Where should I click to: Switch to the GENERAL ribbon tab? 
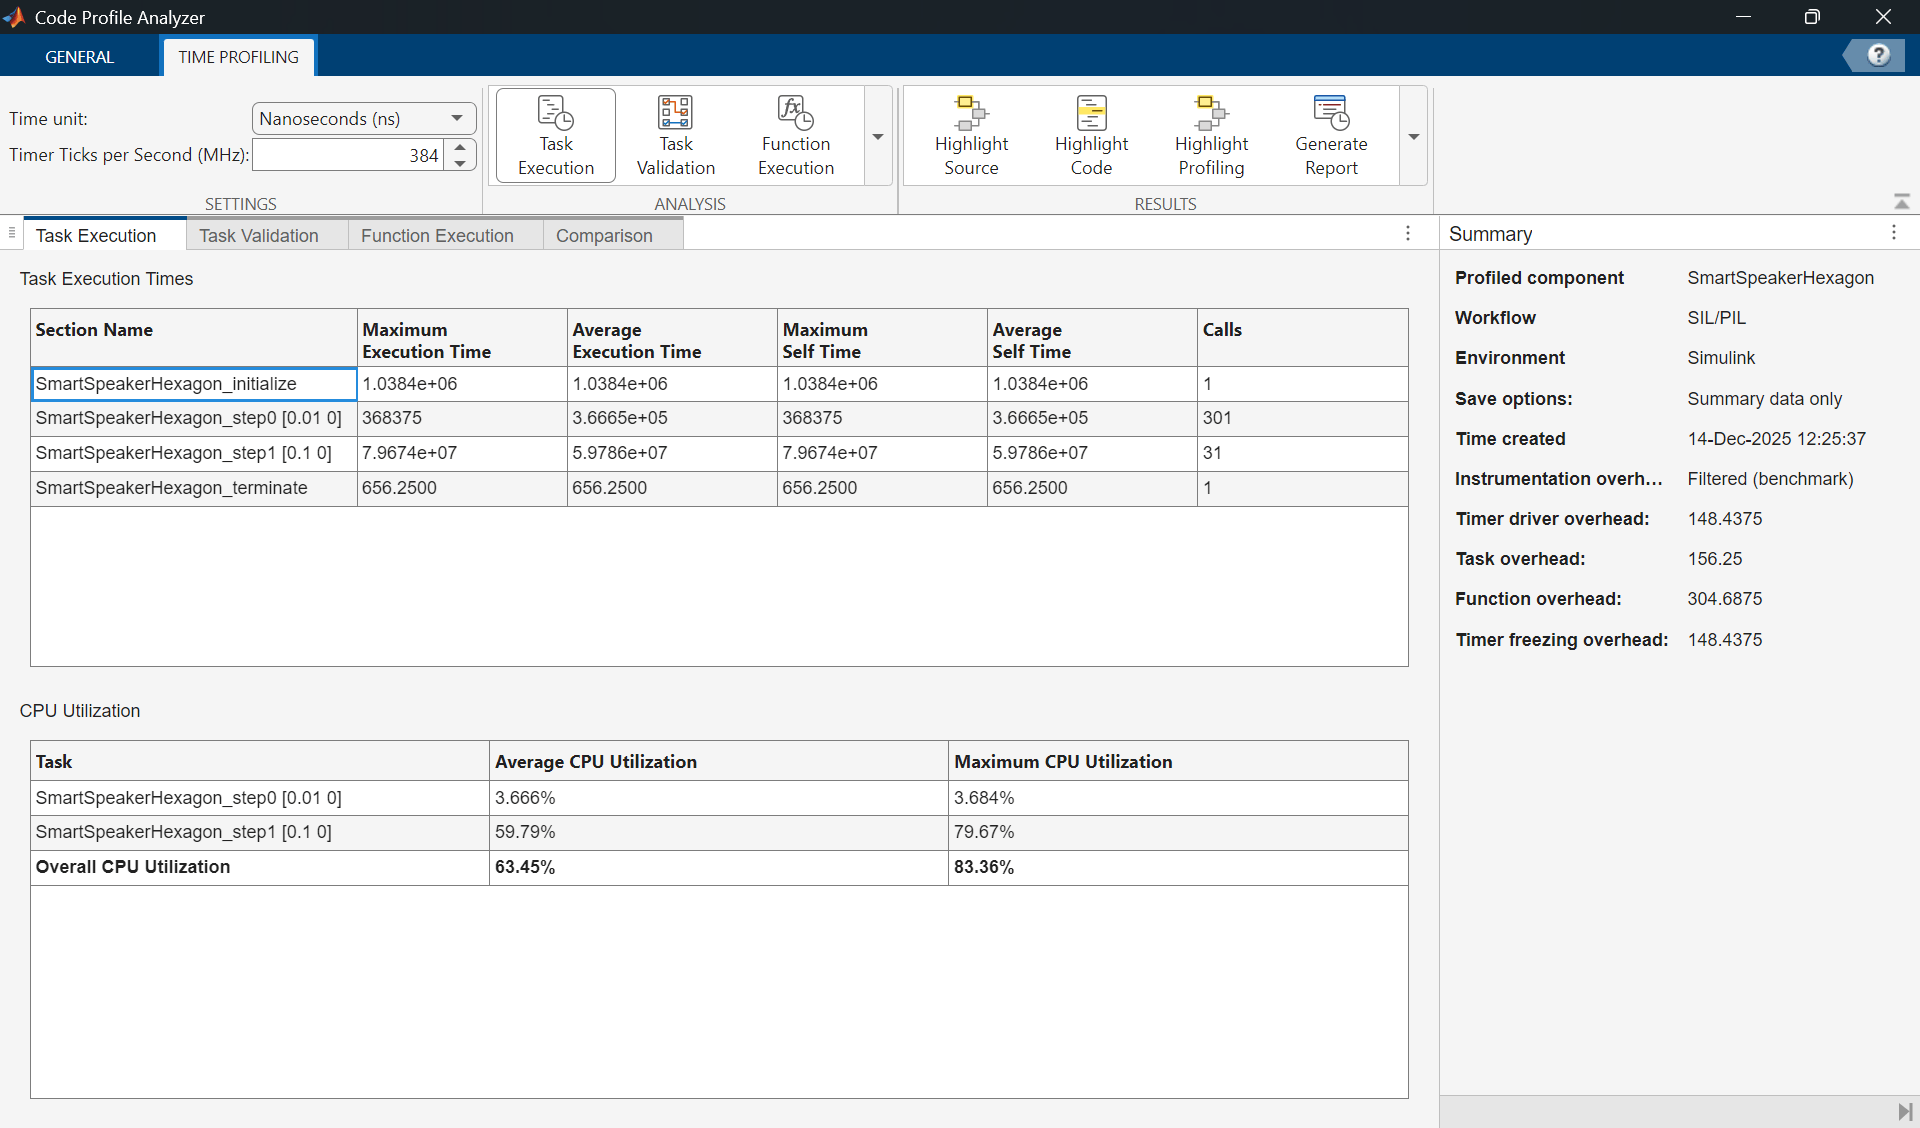79,57
